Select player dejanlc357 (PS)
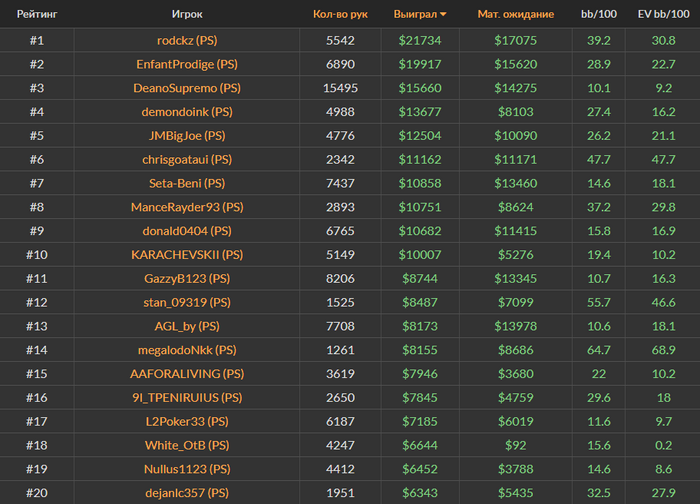The width and height of the screenshot is (700, 504). pyautogui.click(x=187, y=493)
